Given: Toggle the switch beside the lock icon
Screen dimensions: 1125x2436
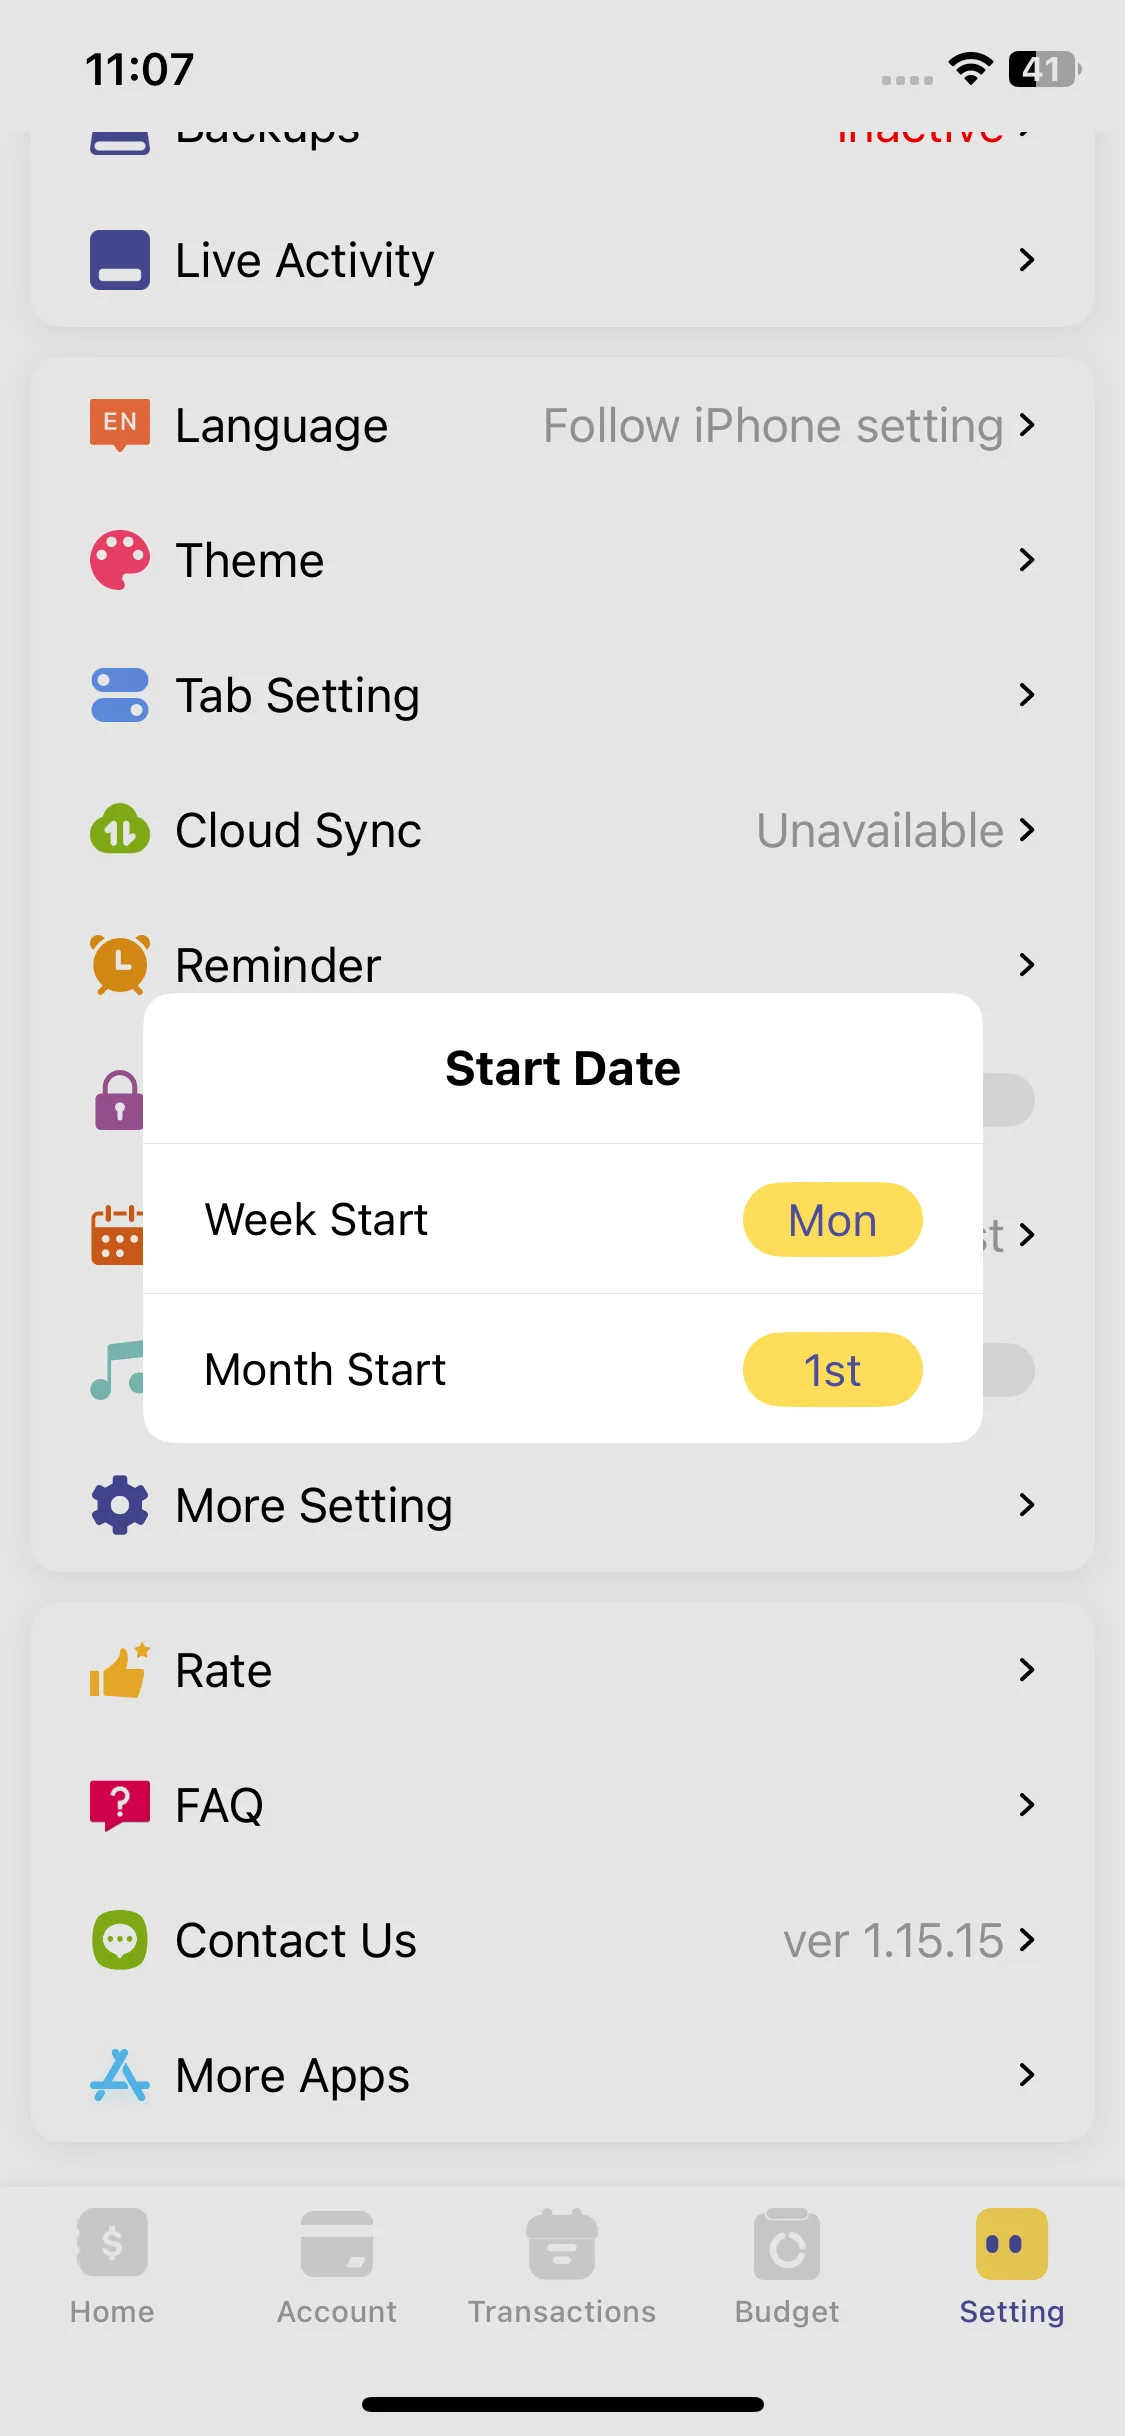Looking at the screenshot, I should (1008, 1100).
